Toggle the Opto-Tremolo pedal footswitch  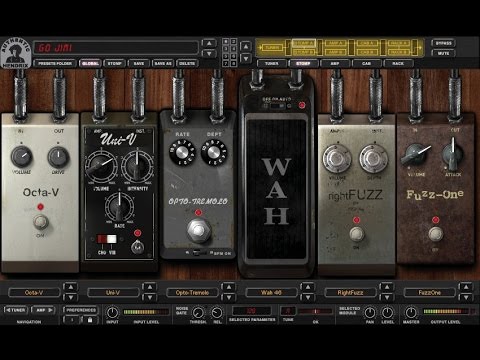(x=198, y=230)
